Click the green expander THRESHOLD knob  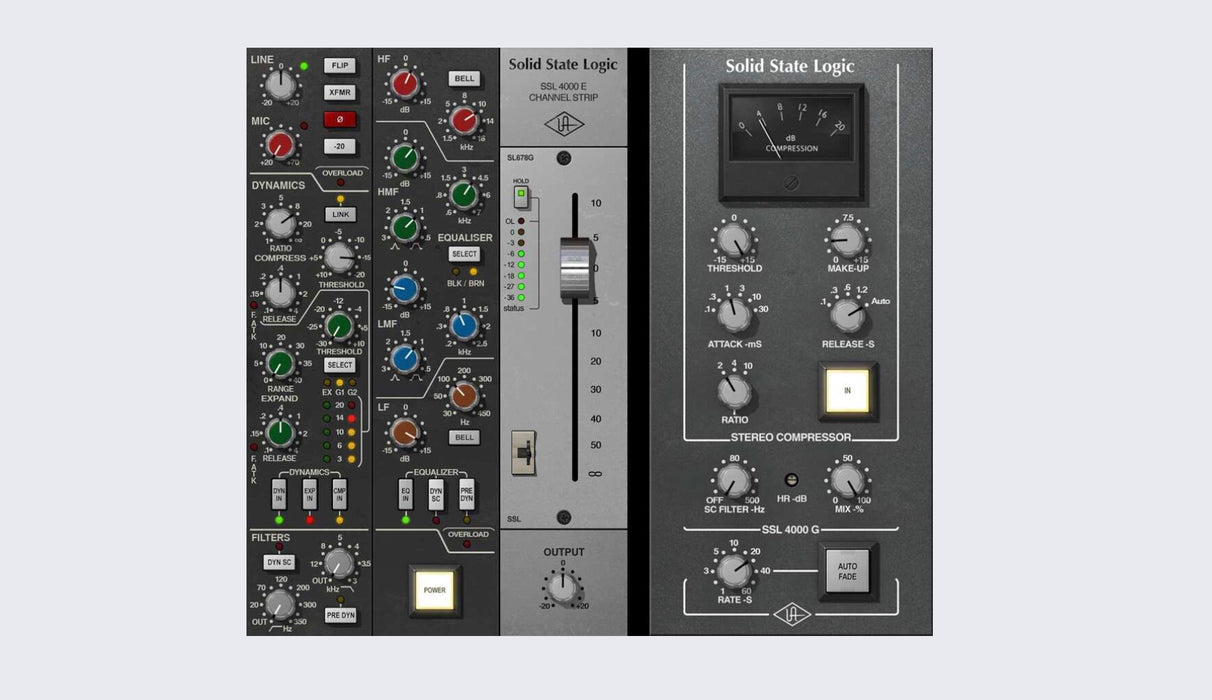coord(340,326)
